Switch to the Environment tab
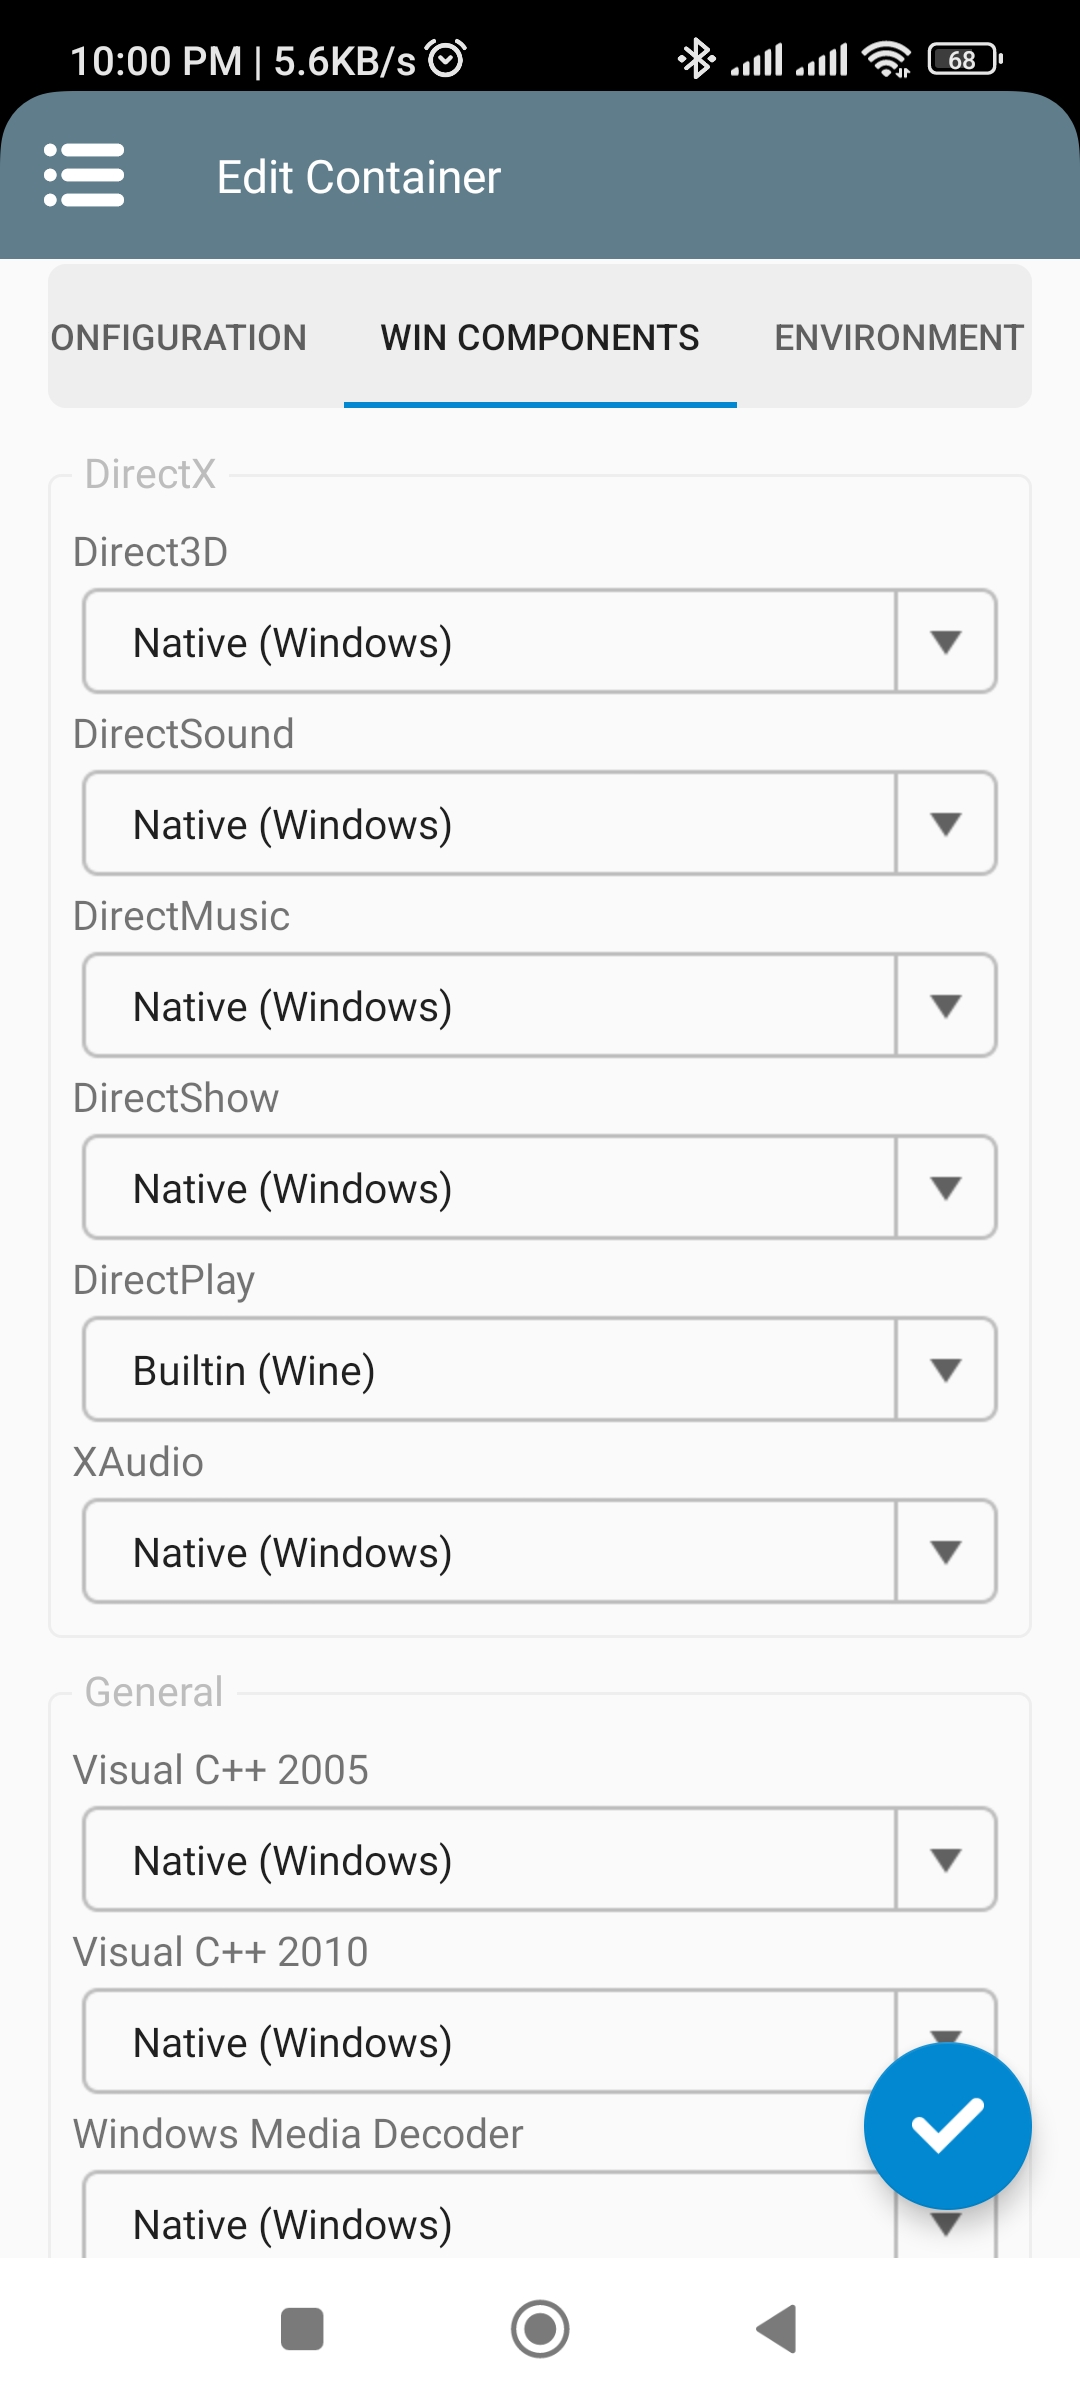Image resolution: width=1080 pixels, height=2400 pixels. click(x=898, y=338)
